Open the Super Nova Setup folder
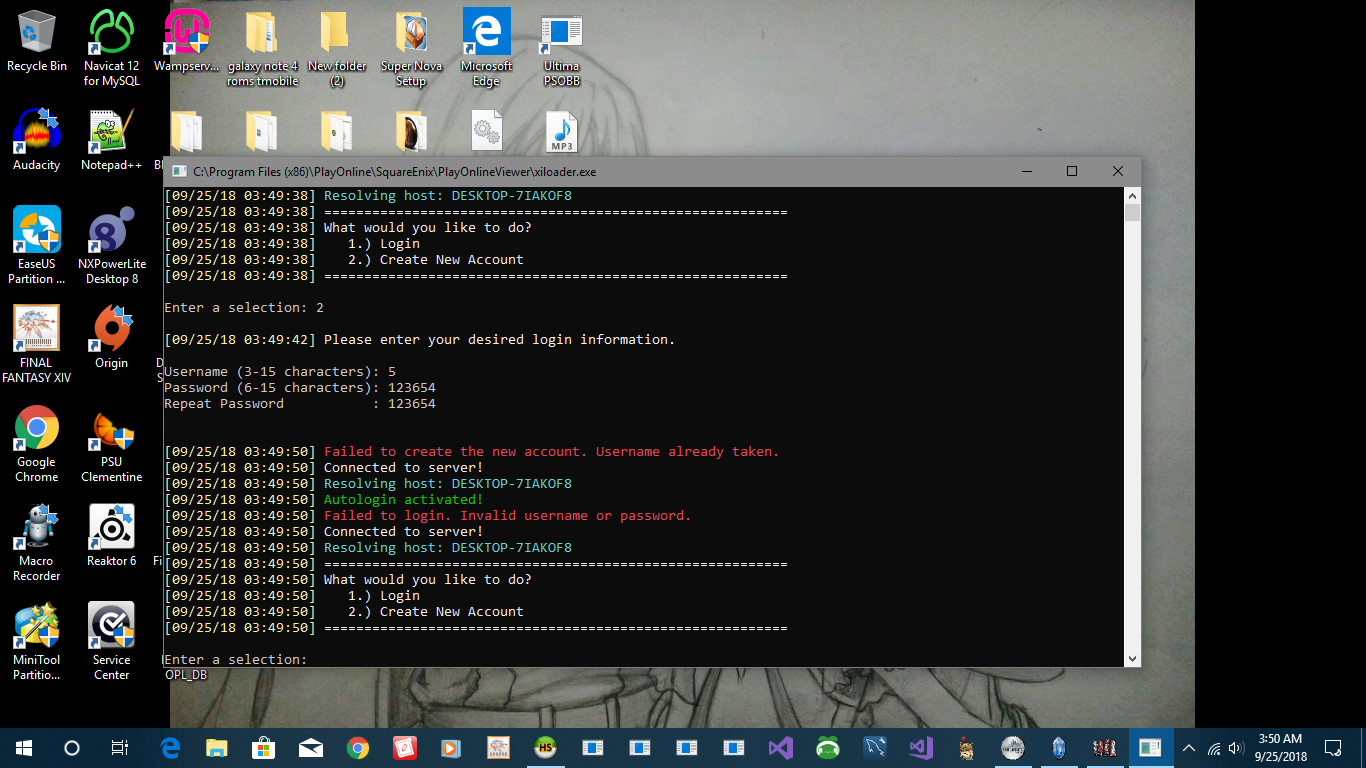 pos(411,34)
